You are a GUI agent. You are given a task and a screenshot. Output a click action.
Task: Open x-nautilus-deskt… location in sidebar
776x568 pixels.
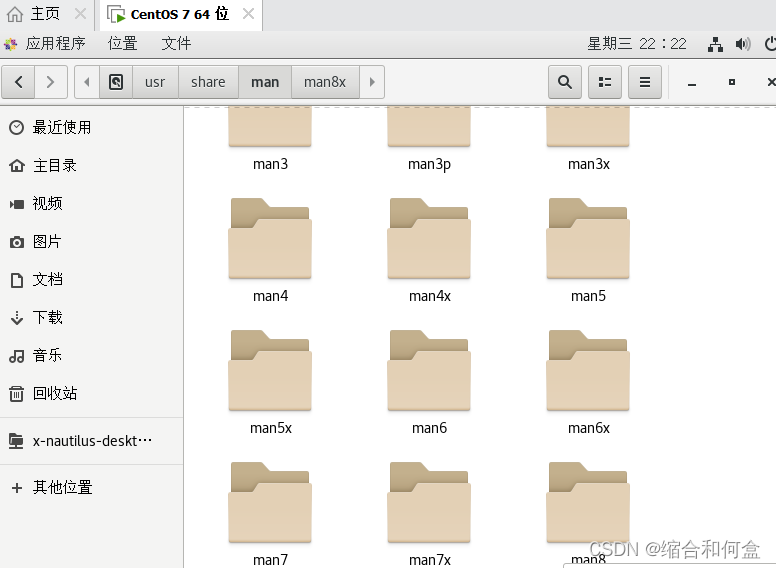(92, 440)
